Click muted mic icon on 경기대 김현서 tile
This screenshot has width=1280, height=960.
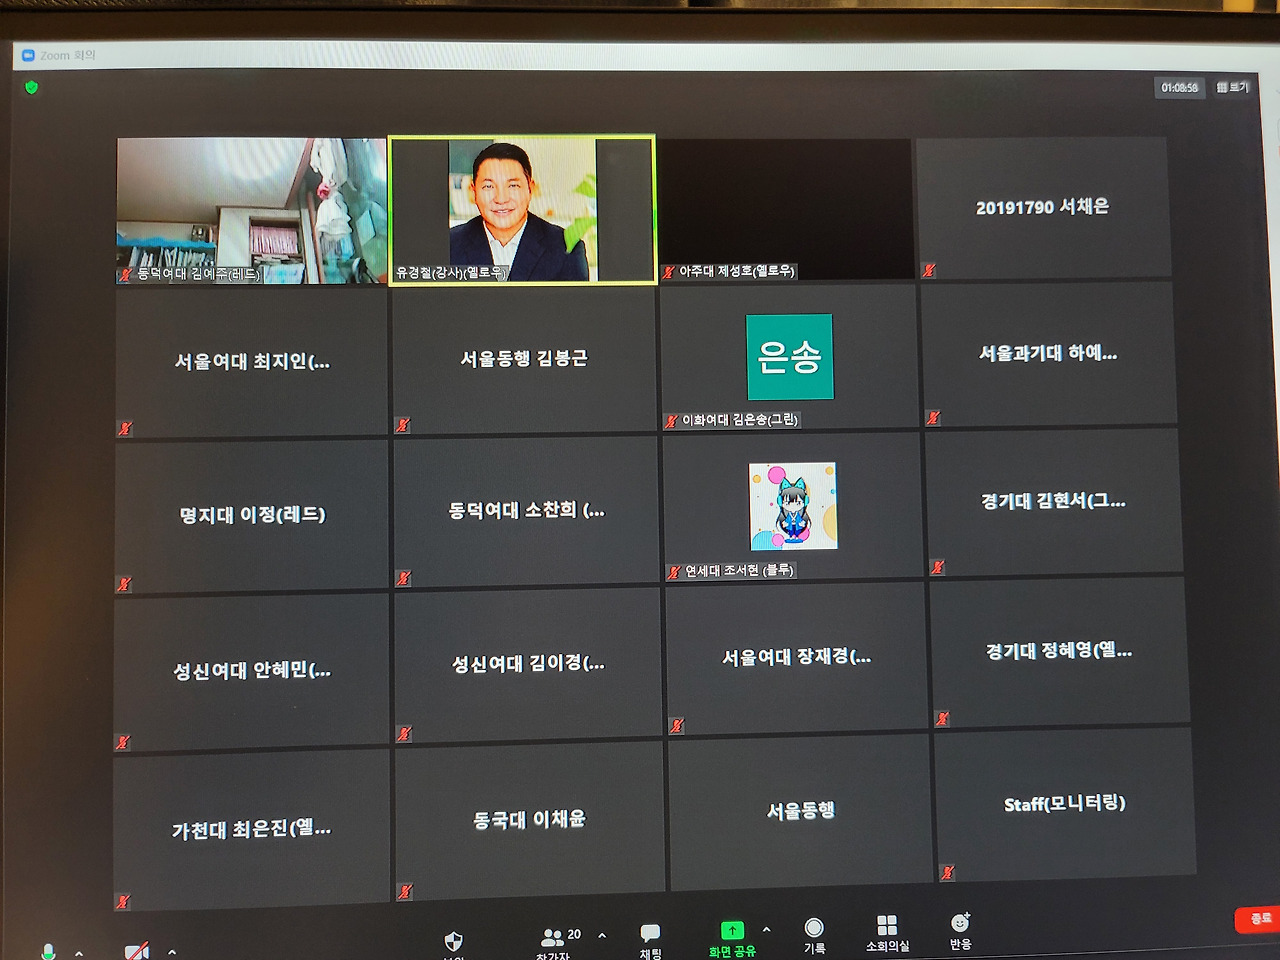(937, 568)
